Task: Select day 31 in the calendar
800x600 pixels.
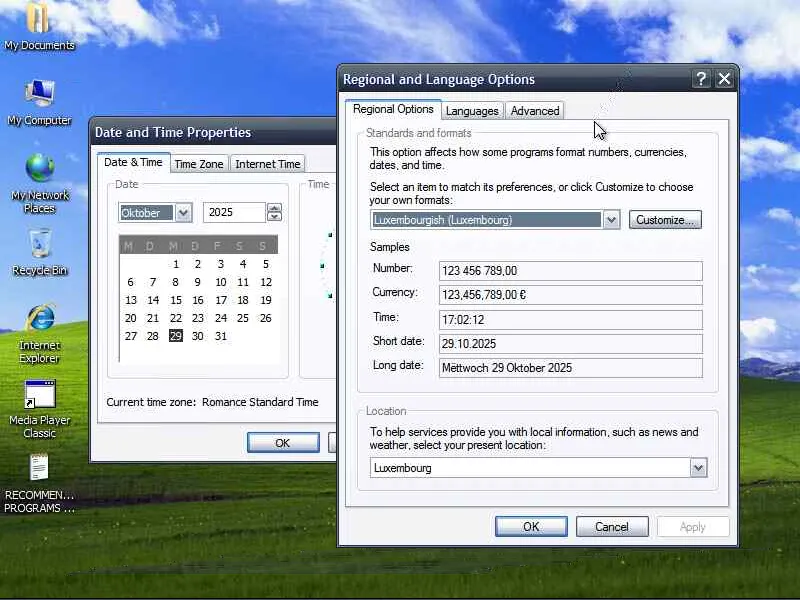Action: [x=220, y=336]
